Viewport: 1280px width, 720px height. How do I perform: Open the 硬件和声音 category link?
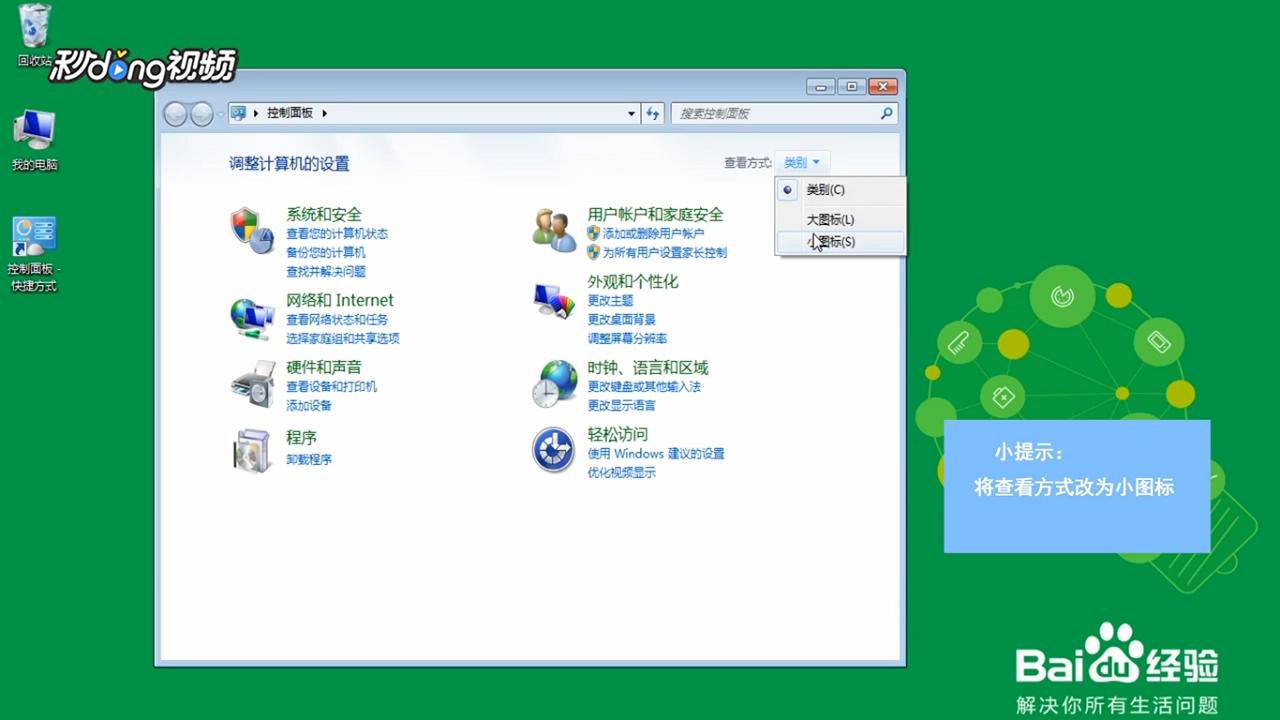(324, 367)
